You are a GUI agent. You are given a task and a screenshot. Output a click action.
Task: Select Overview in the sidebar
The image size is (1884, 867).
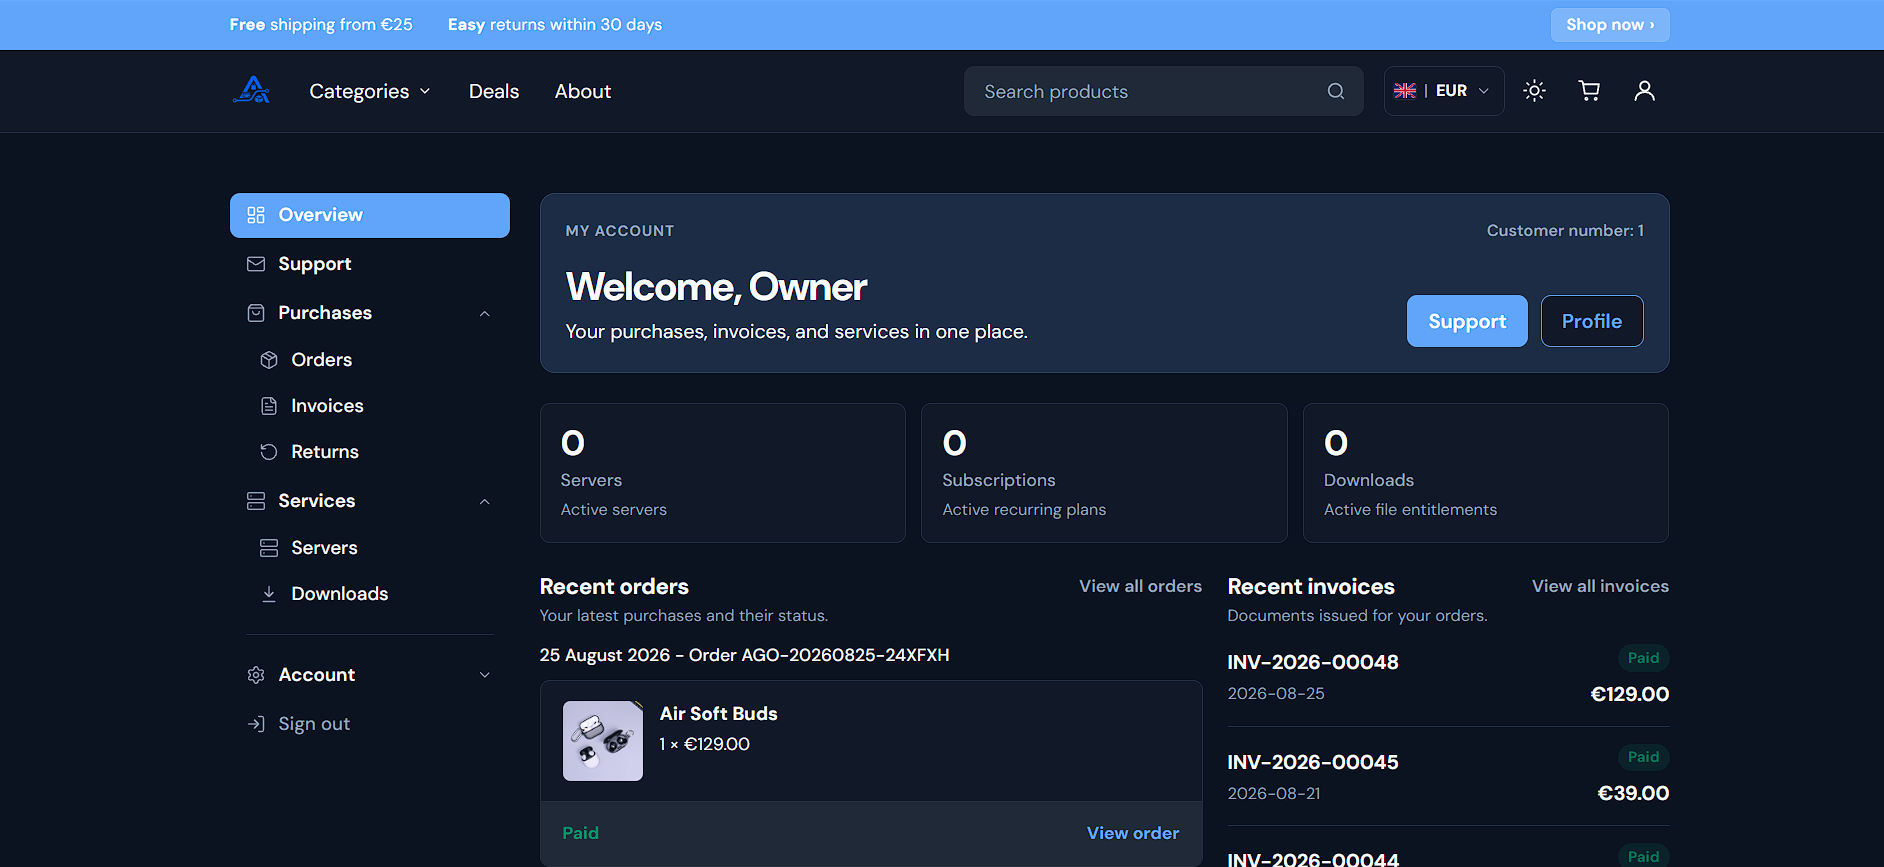click(370, 215)
